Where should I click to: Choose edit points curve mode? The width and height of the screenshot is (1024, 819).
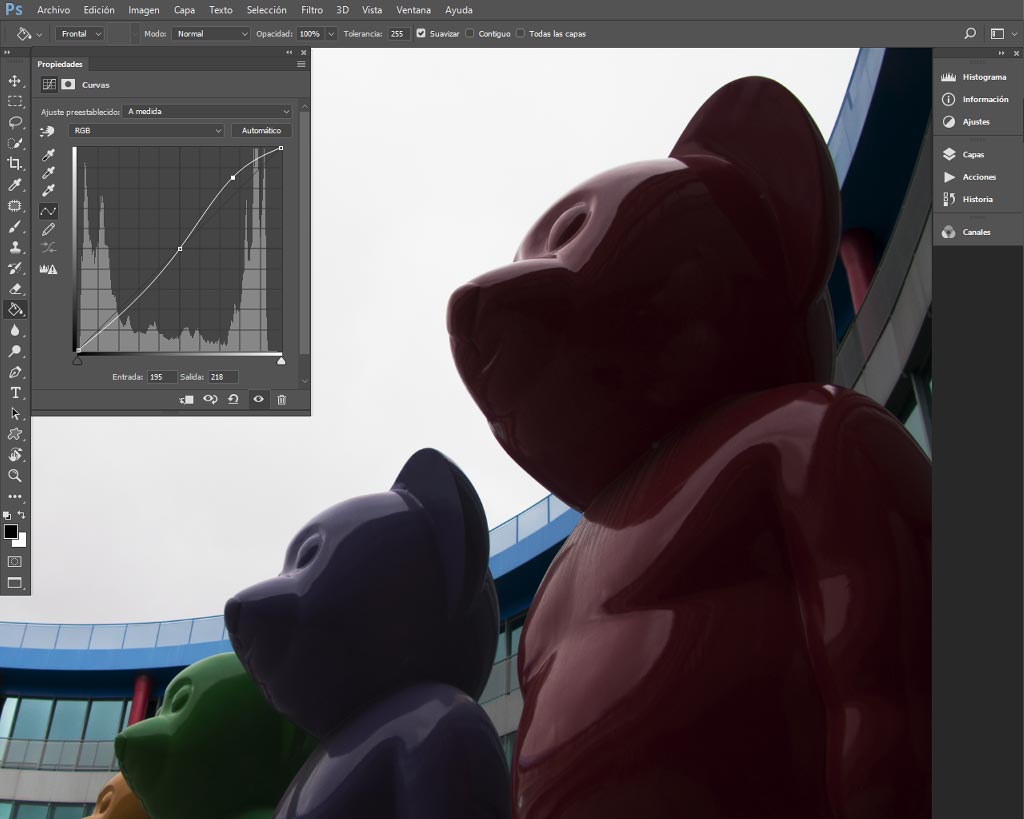(x=48, y=211)
